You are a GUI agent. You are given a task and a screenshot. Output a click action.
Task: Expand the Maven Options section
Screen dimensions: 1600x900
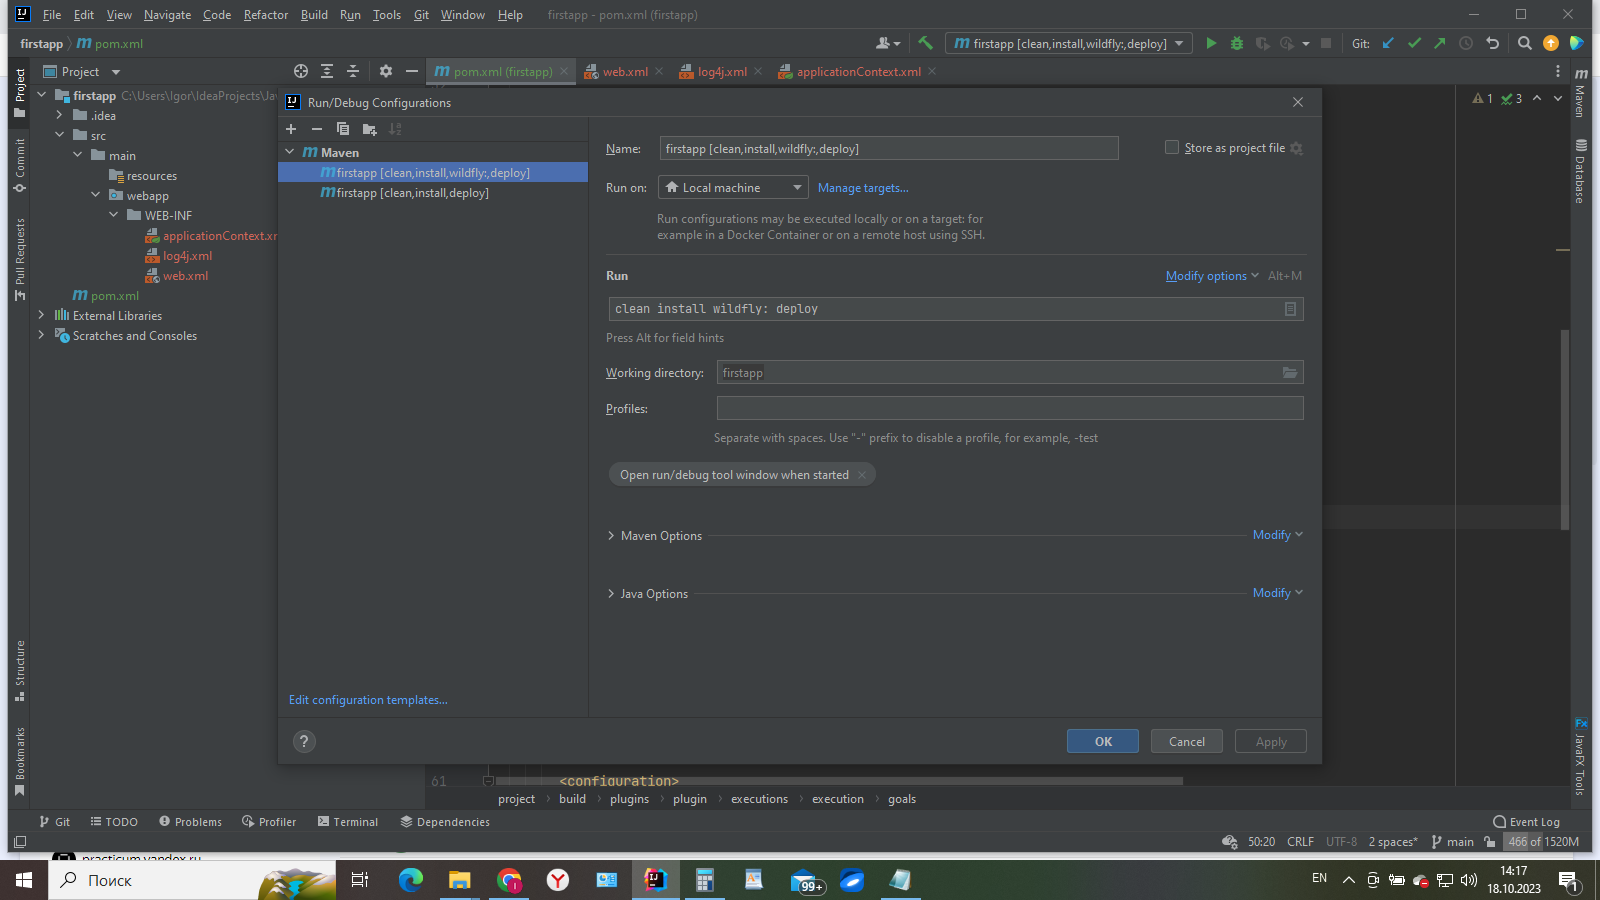(x=611, y=536)
